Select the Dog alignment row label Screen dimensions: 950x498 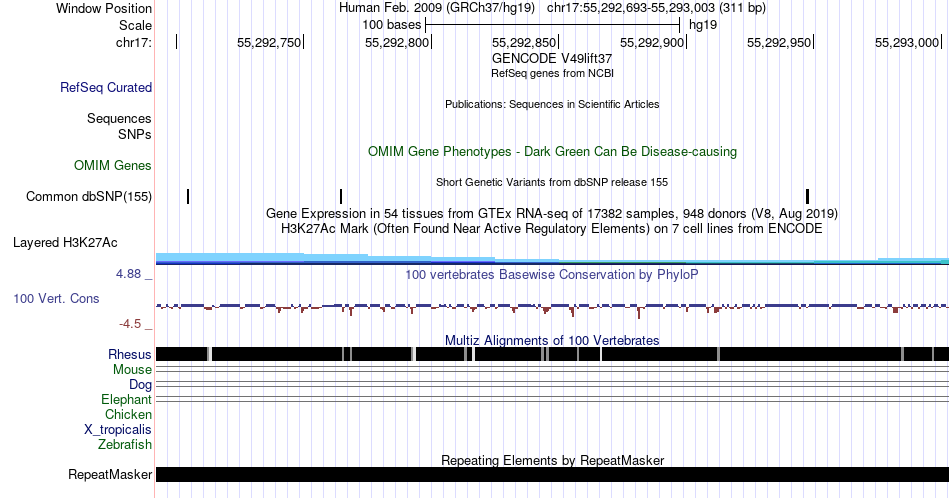pos(141,384)
